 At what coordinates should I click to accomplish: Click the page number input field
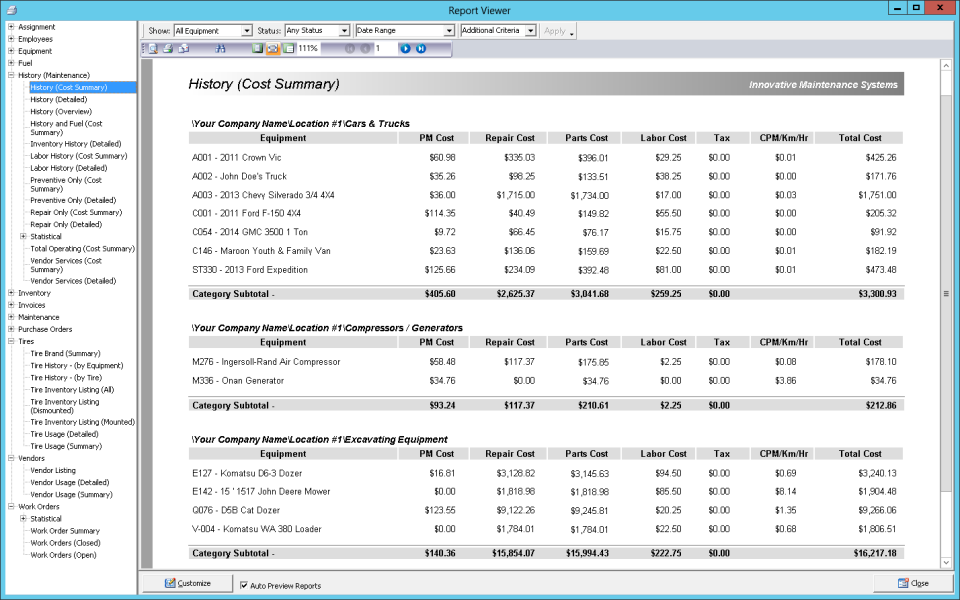click(x=384, y=48)
